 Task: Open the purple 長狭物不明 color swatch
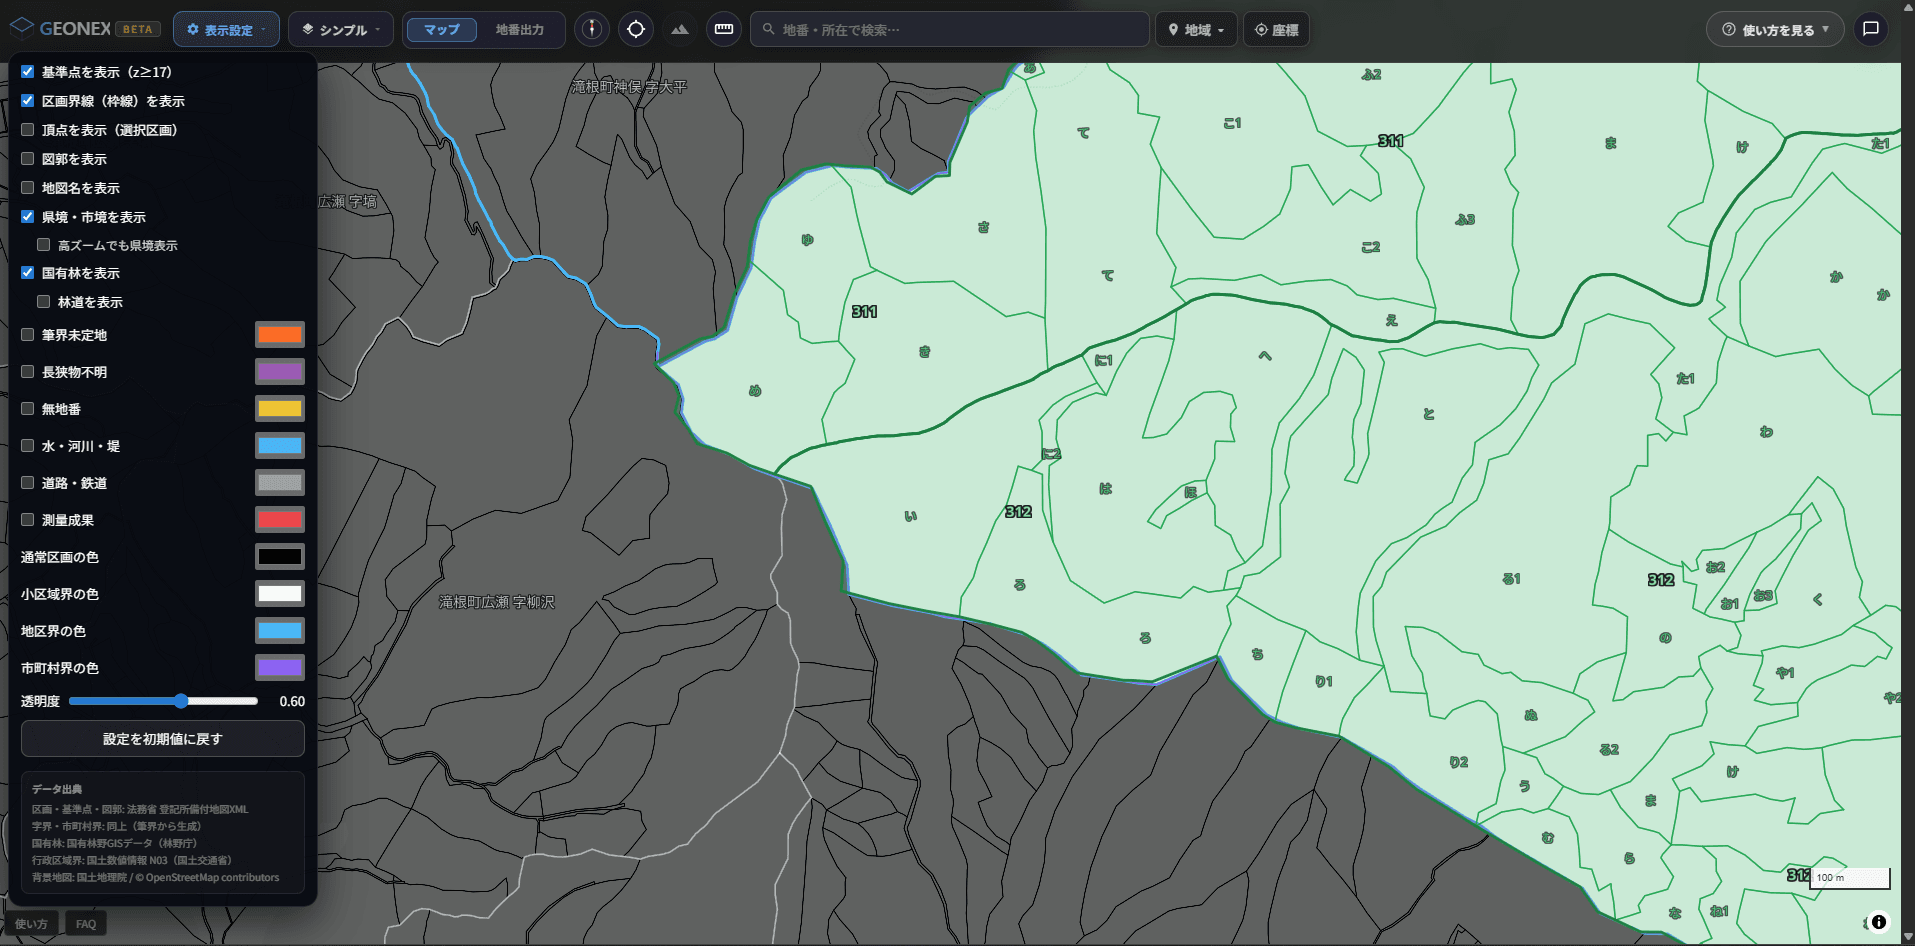(x=280, y=372)
